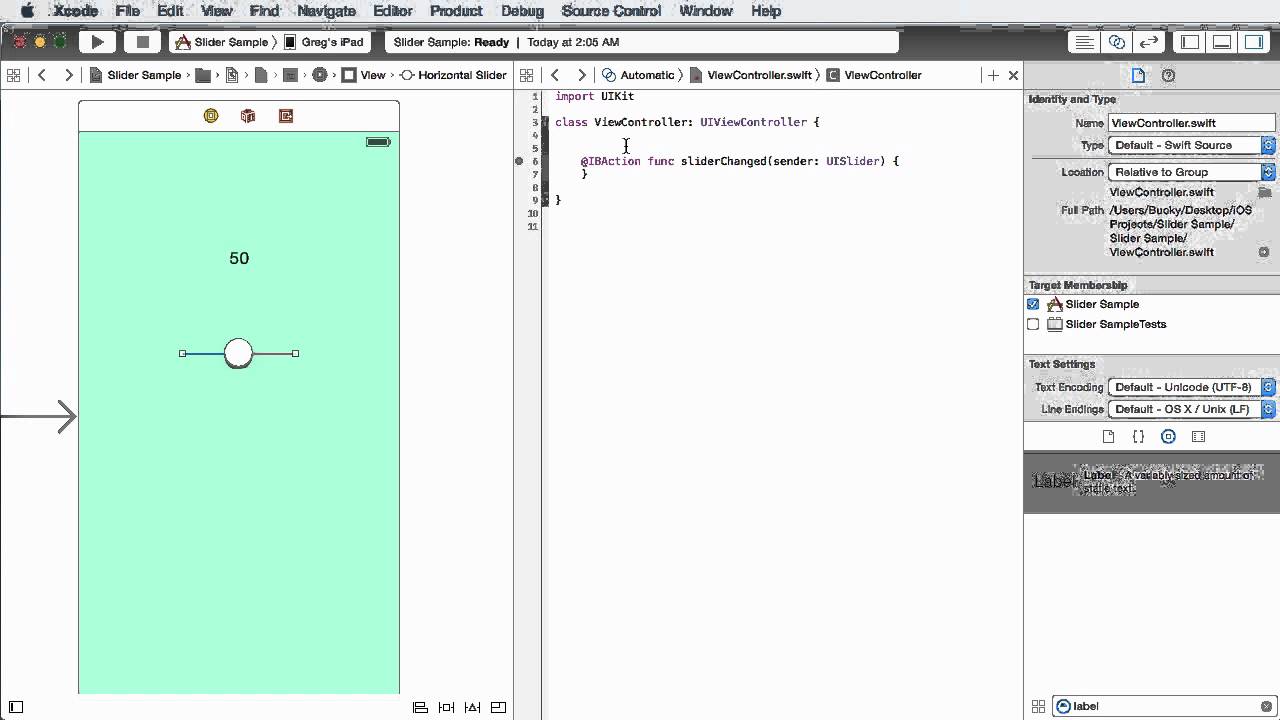
Task: Show the Code Snippet library icon
Action: click(1138, 436)
